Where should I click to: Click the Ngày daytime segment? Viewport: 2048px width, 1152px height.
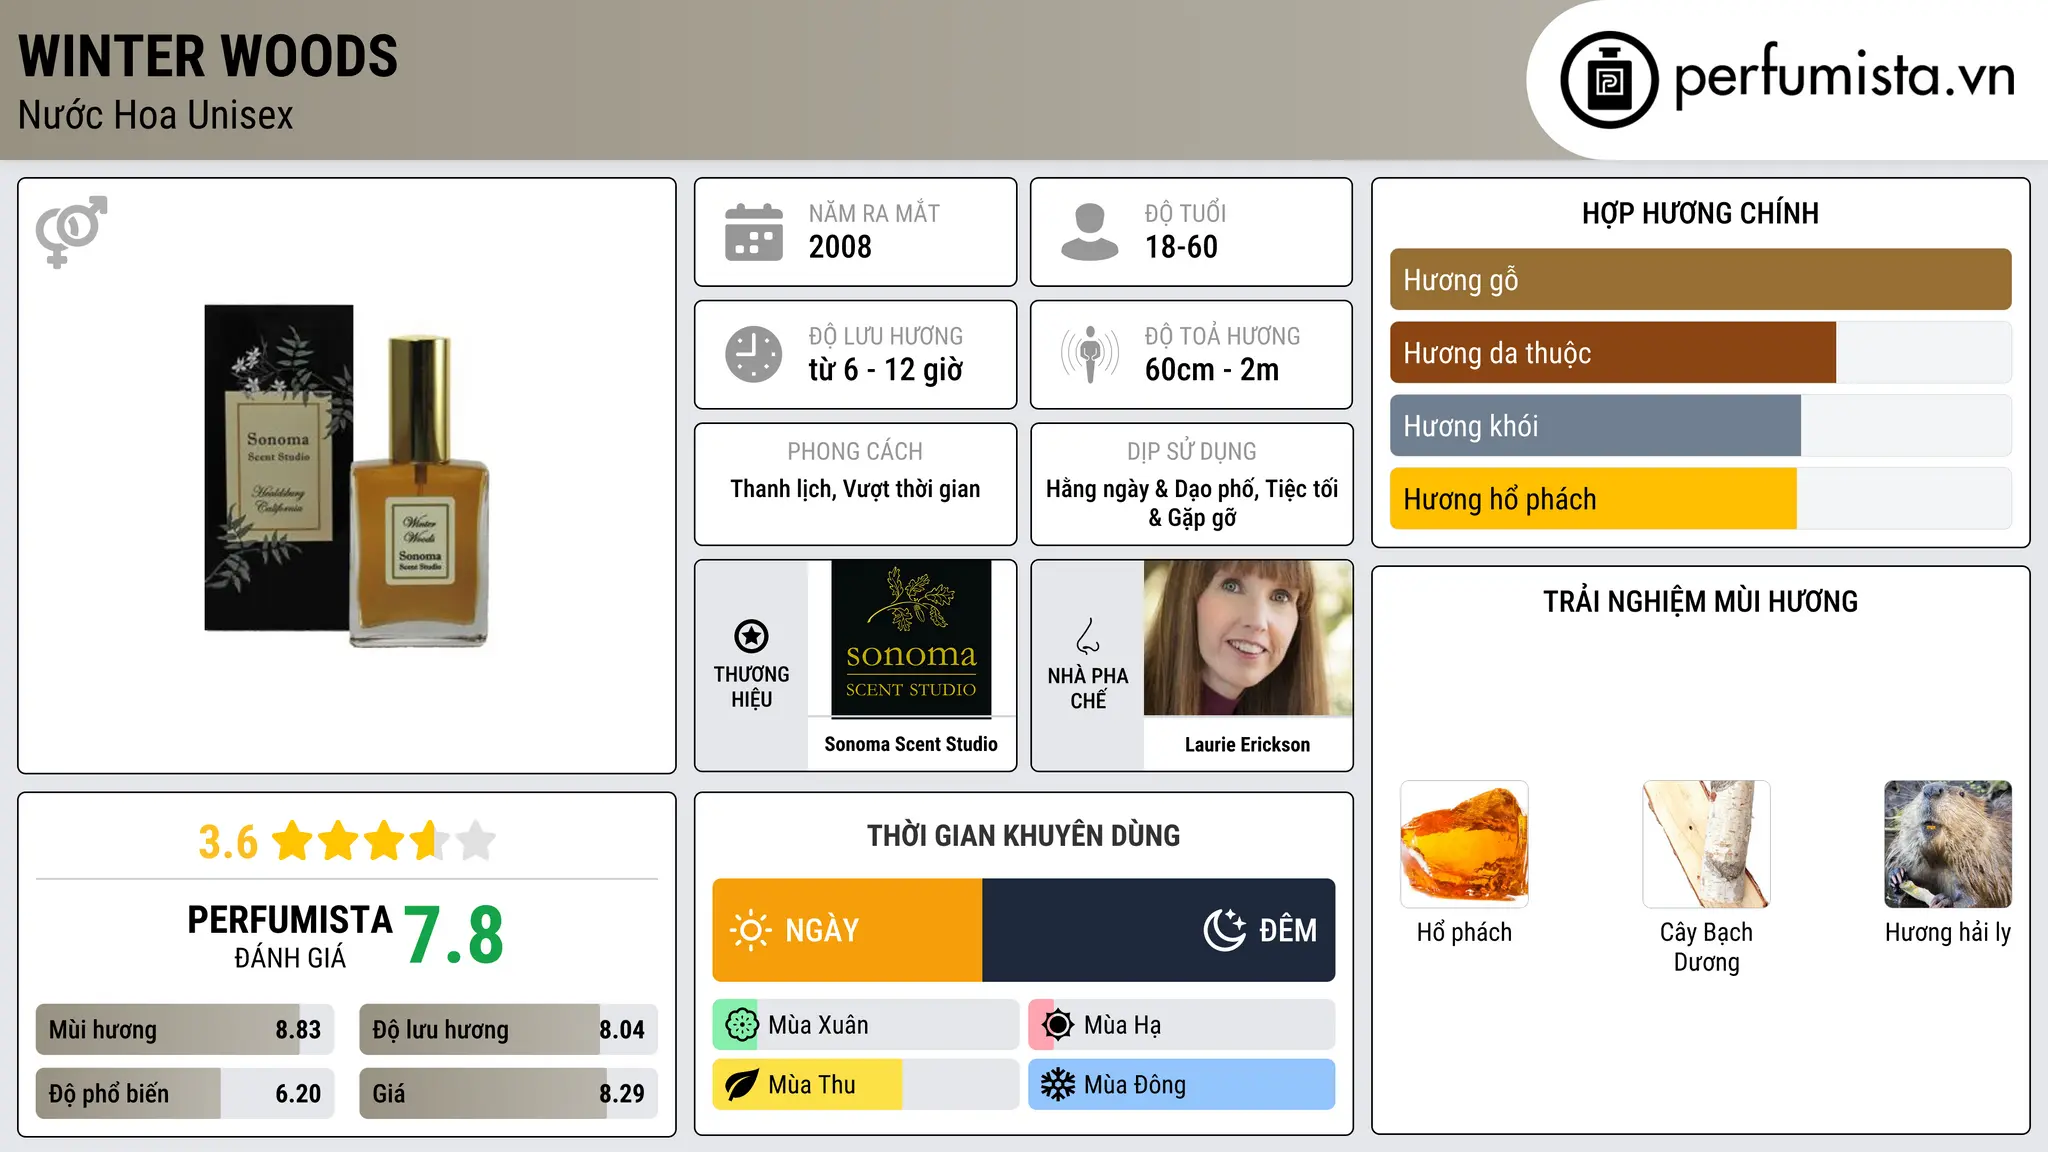click(x=847, y=930)
